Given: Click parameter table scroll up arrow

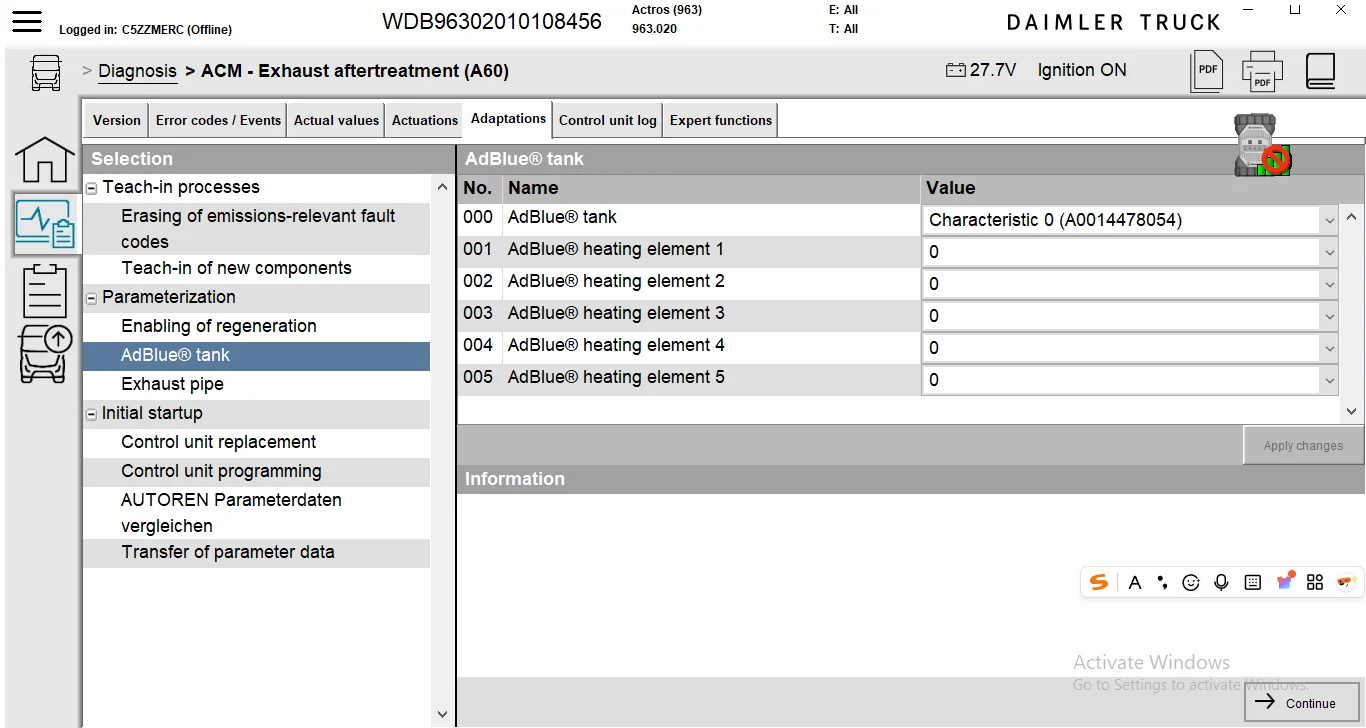Looking at the screenshot, I should coord(1352,216).
